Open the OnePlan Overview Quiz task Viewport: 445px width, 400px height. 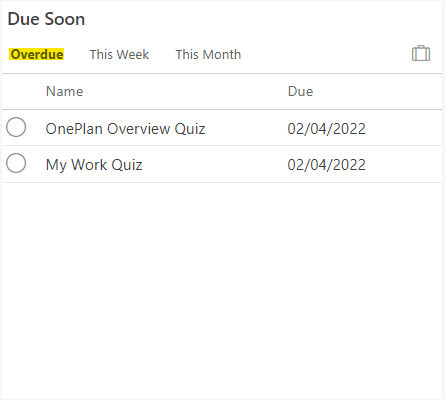pyautogui.click(x=125, y=129)
